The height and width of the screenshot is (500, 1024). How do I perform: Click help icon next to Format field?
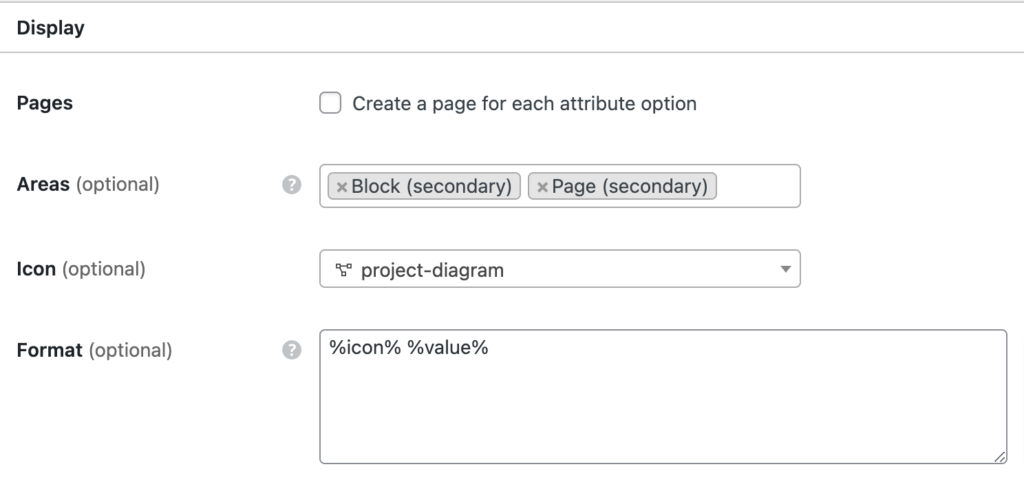tap(292, 350)
